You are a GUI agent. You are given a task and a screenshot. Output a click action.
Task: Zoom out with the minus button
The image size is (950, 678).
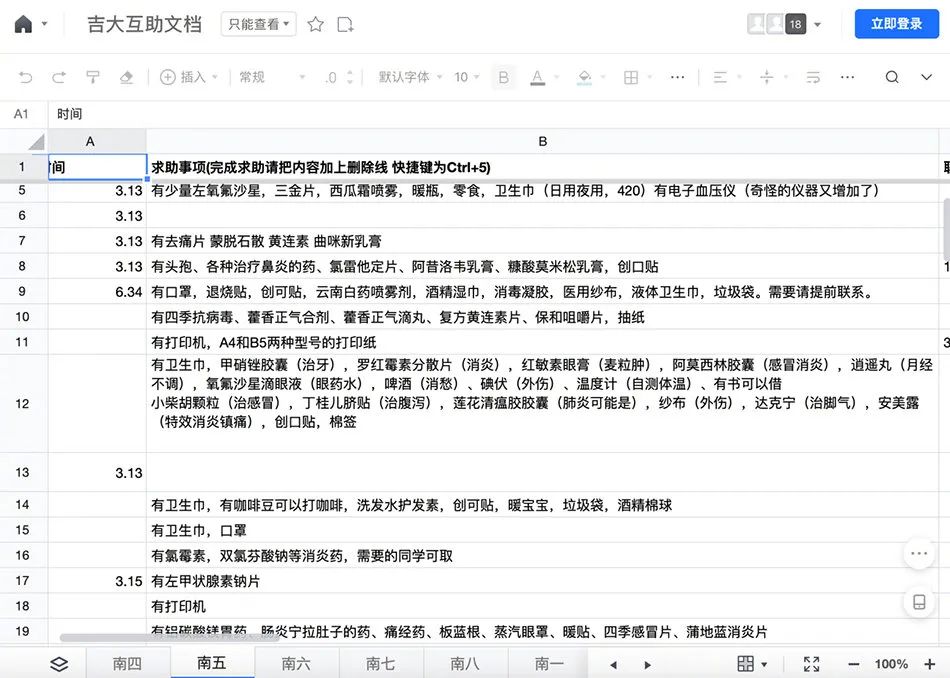pos(854,664)
